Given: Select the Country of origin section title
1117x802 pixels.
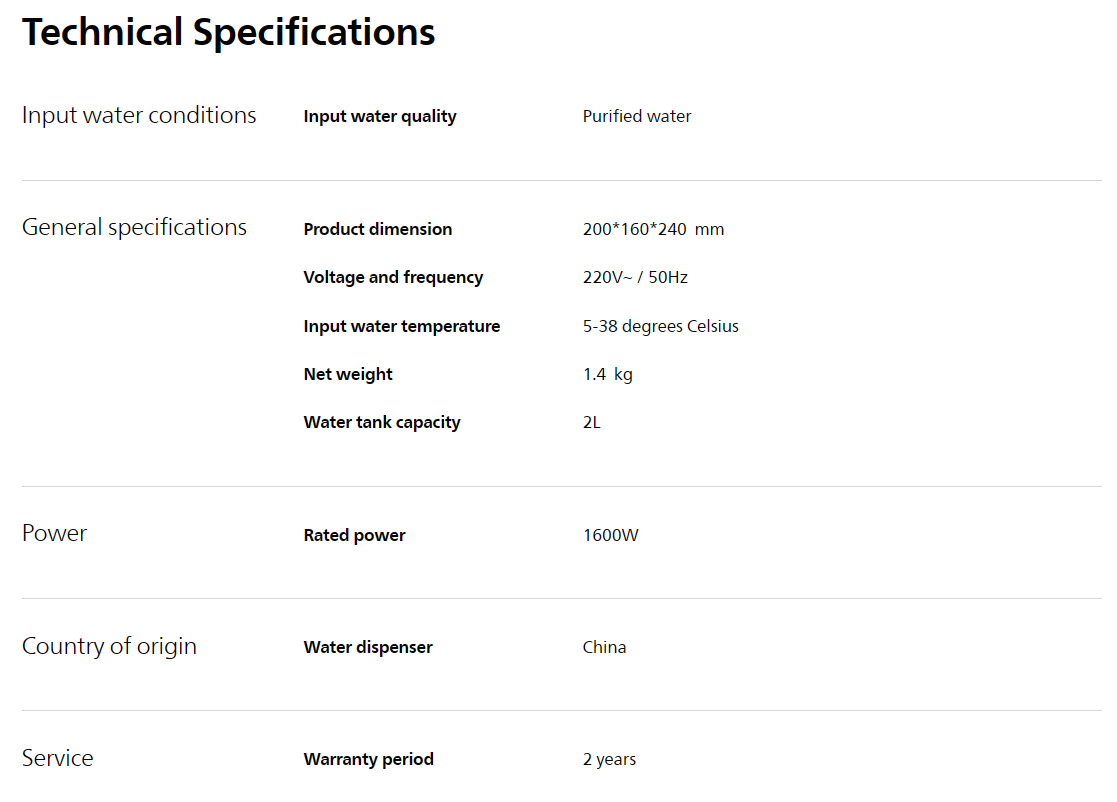Looking at the screenshot, I should point(109,646).
